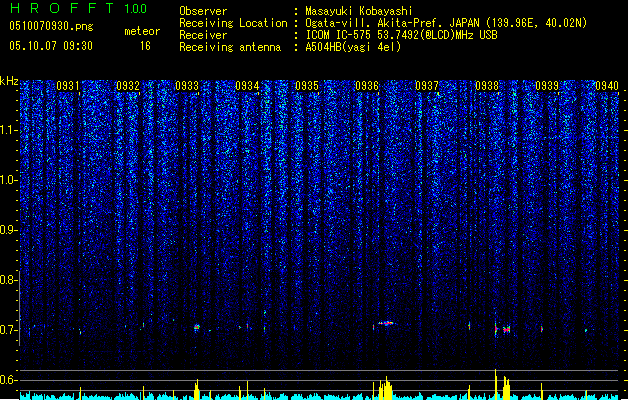This screenshot has height=400, width=629.
Task: Click the HROFFT 1.0.0 title text
Action: [79, 8]
